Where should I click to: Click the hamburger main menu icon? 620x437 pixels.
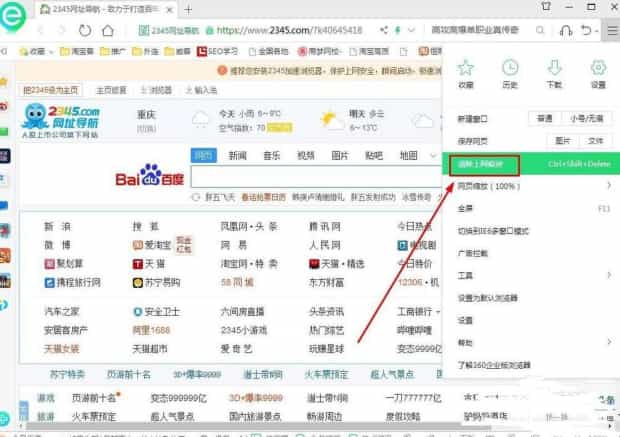(612, 31)
